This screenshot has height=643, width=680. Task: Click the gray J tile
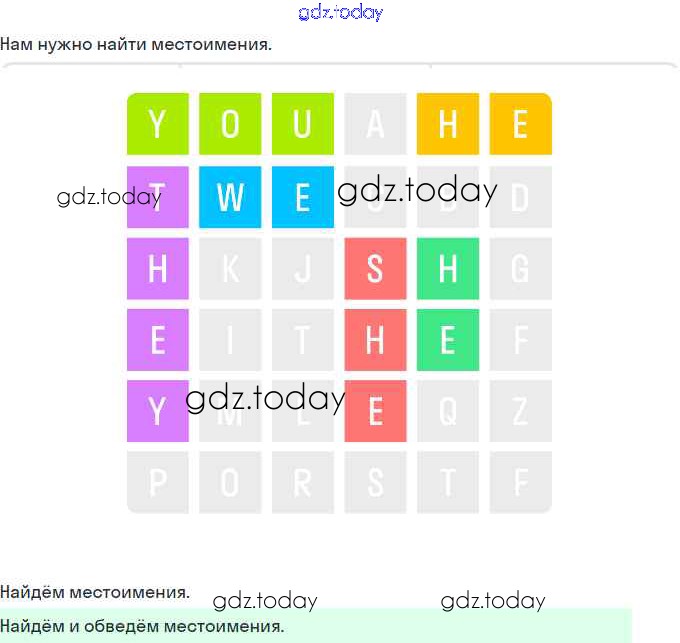click(x=302, y=268)
